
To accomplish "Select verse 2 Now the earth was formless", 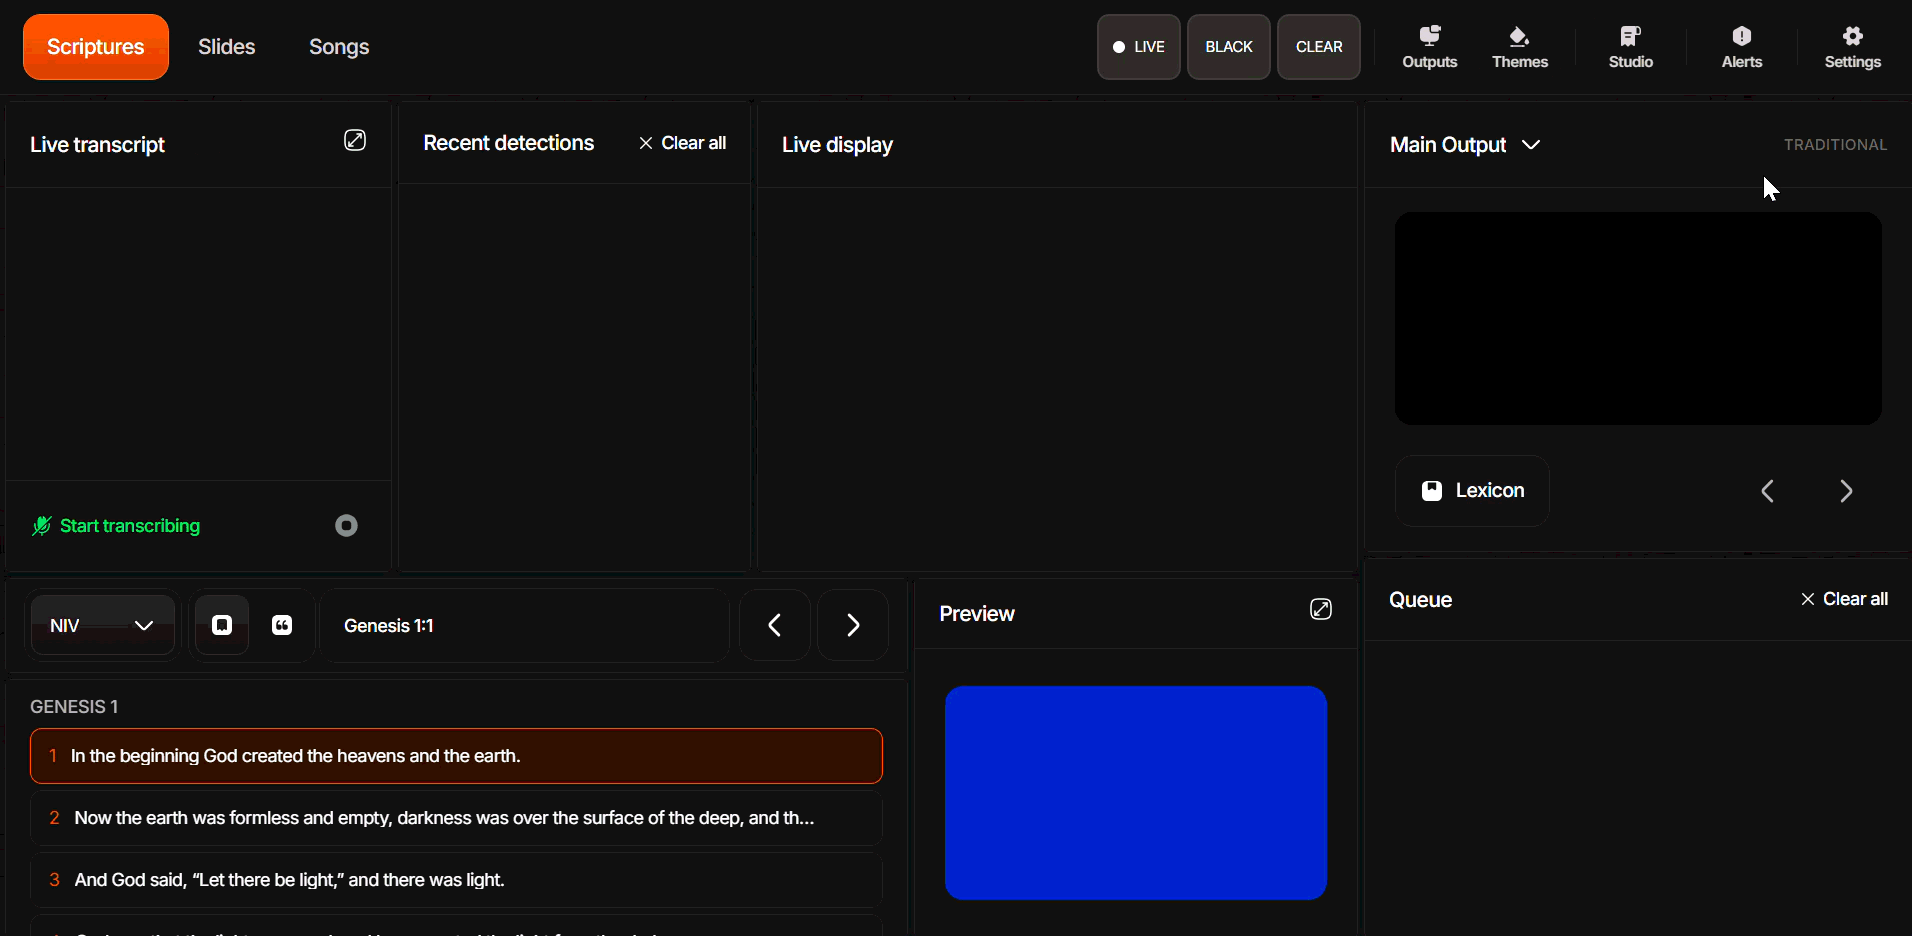I will tap(456, 818).
